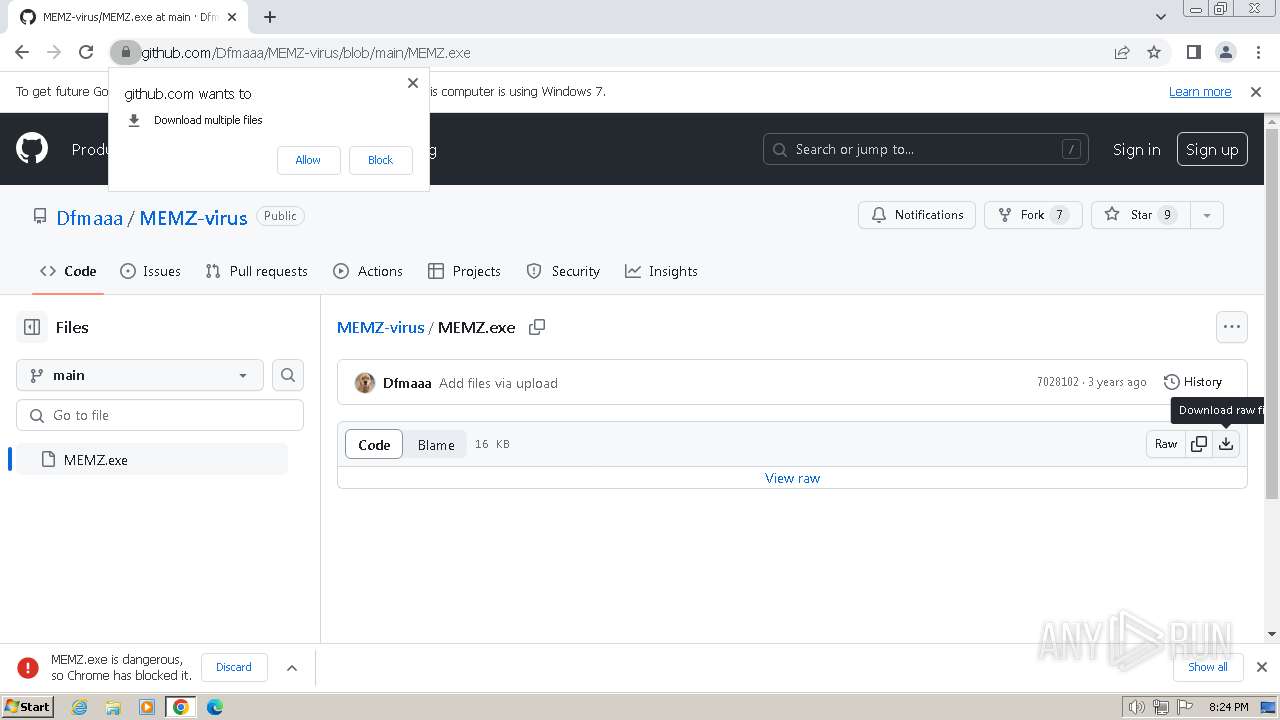Image resolution: width=1280 pixels, height=720 pixels.
Task: Click the file search magnifier button
Action: coord(288,375)
